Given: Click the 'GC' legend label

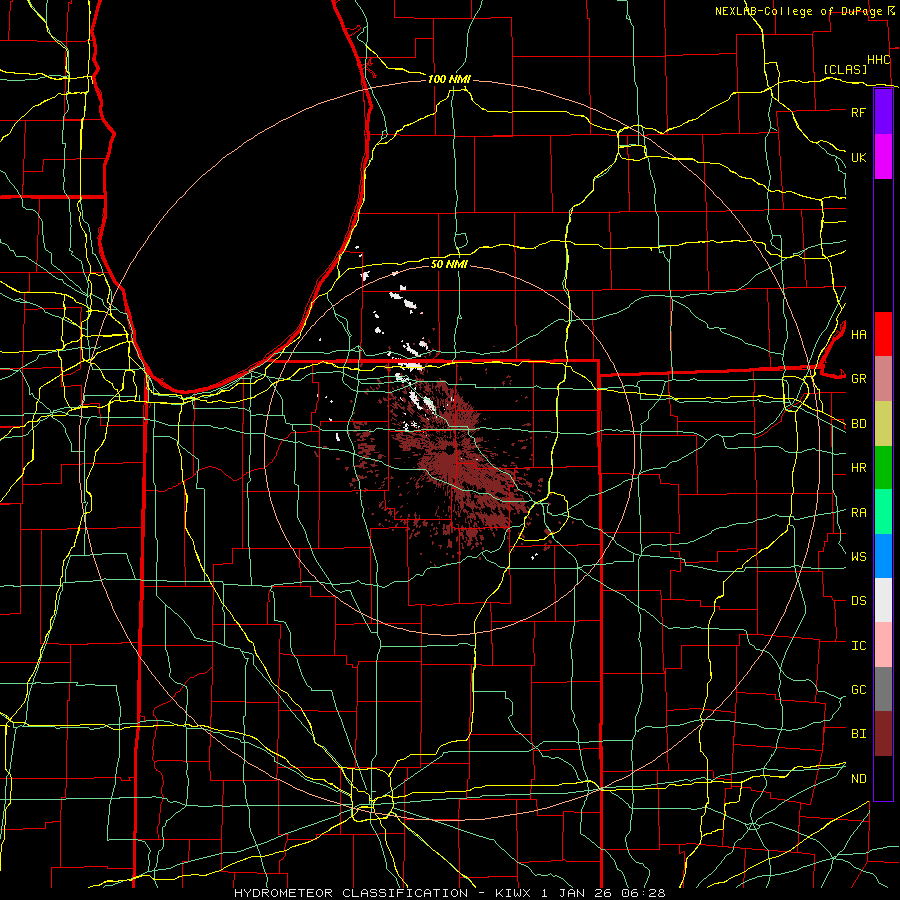Looking at the screenshot, I should coord(858,690).
